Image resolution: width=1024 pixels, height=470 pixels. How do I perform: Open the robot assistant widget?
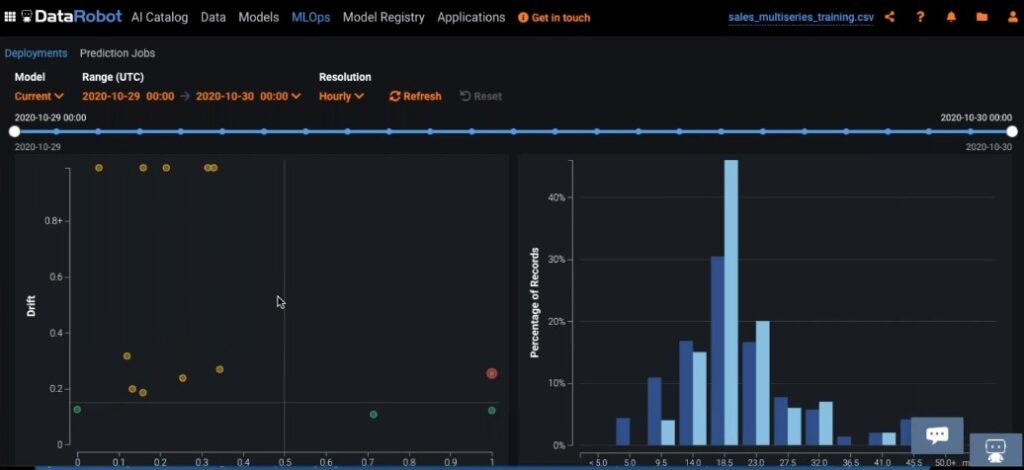(x=995, y=450)
